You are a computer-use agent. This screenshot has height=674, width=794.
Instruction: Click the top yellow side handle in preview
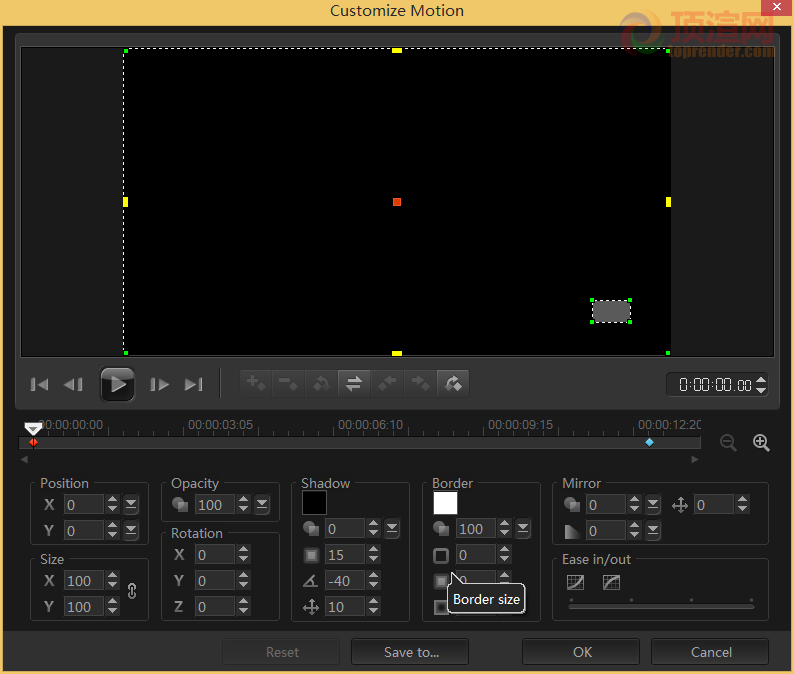pos(397,51)
